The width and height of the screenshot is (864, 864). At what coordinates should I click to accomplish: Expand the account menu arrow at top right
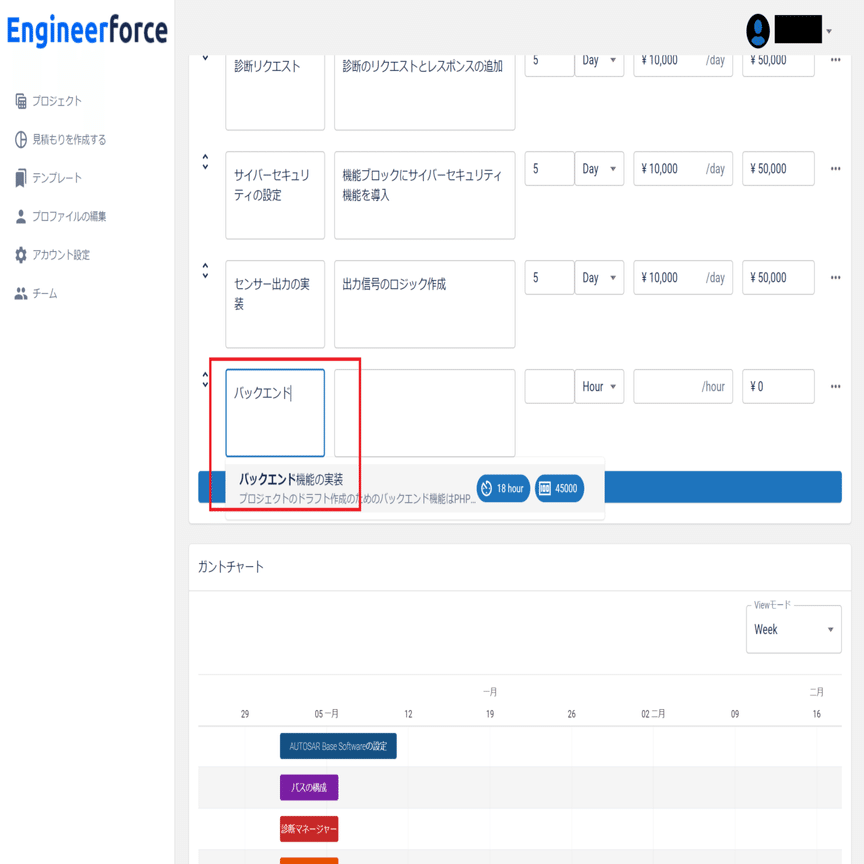point(829,31)
